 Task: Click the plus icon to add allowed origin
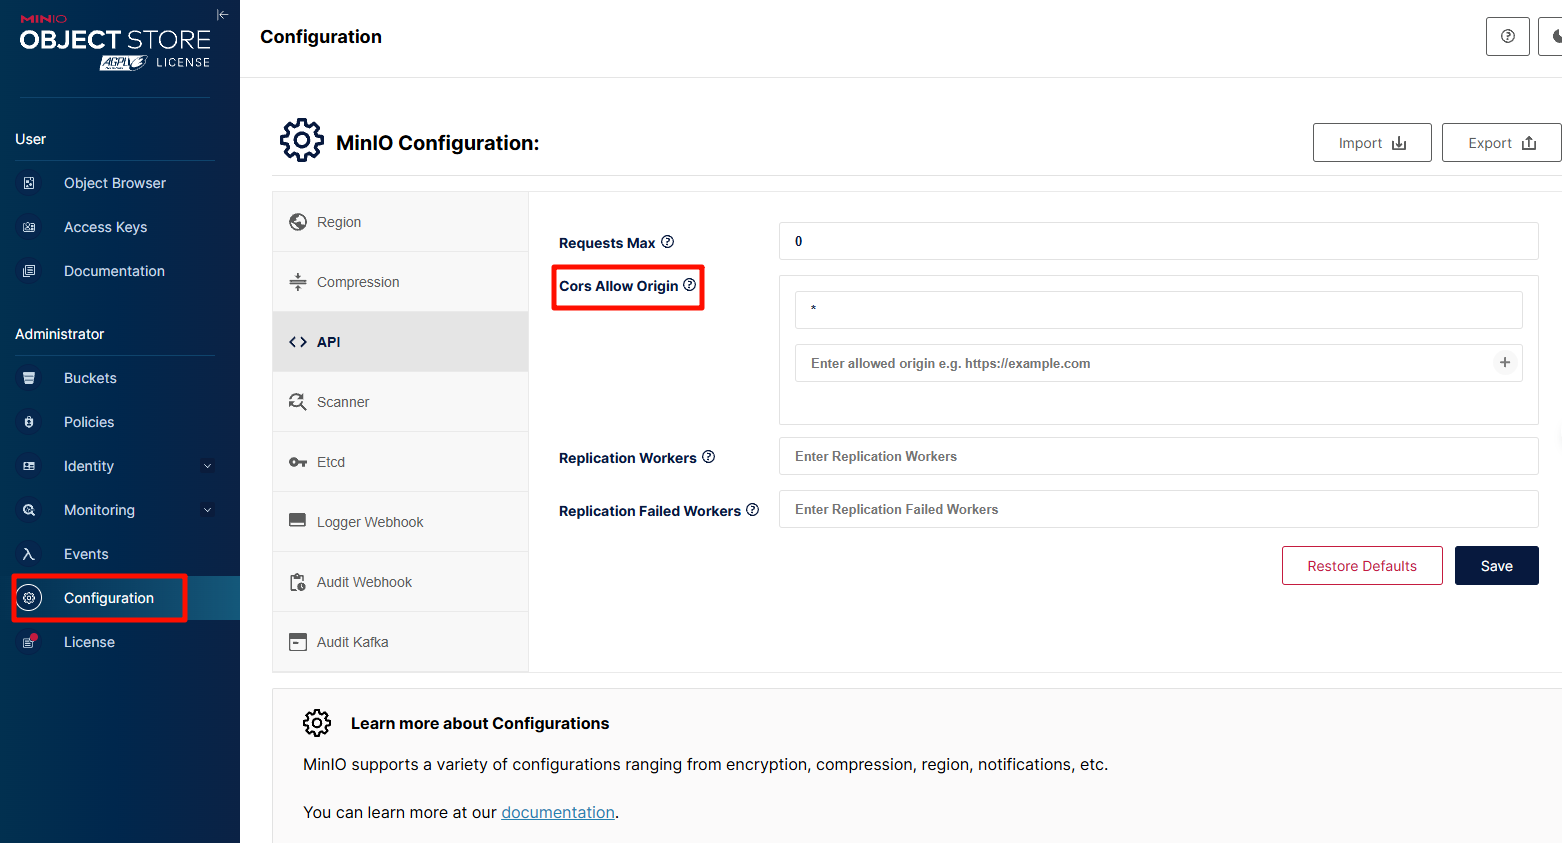1504,363
